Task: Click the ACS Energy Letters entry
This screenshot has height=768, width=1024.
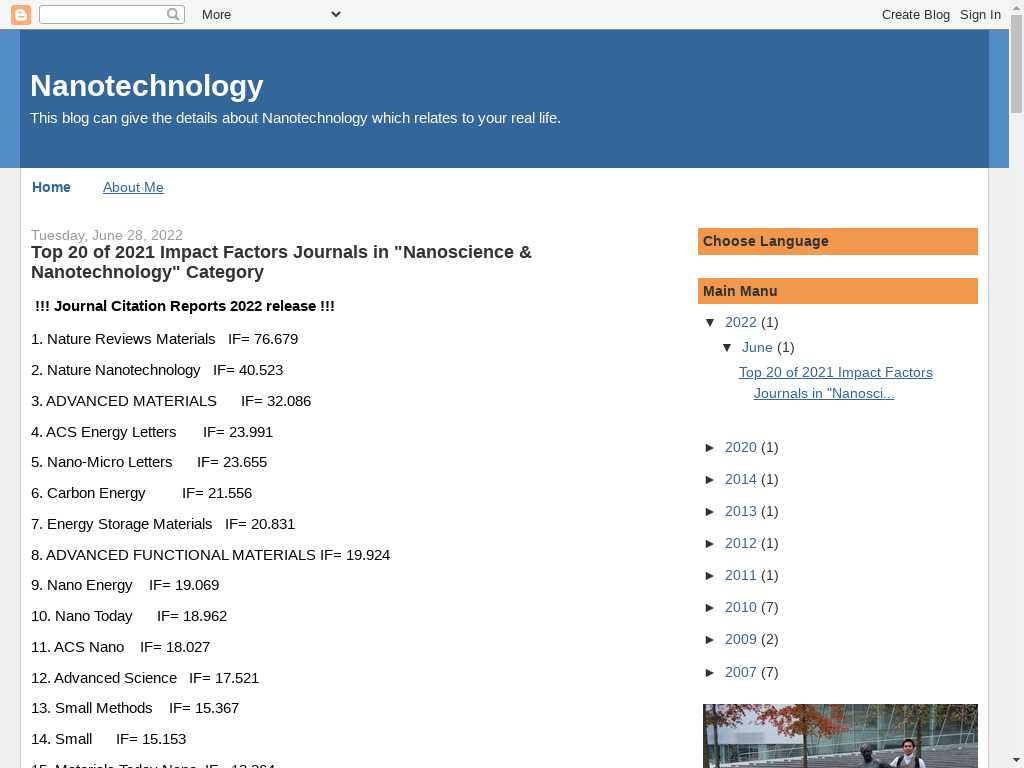Action: [152, 432]
